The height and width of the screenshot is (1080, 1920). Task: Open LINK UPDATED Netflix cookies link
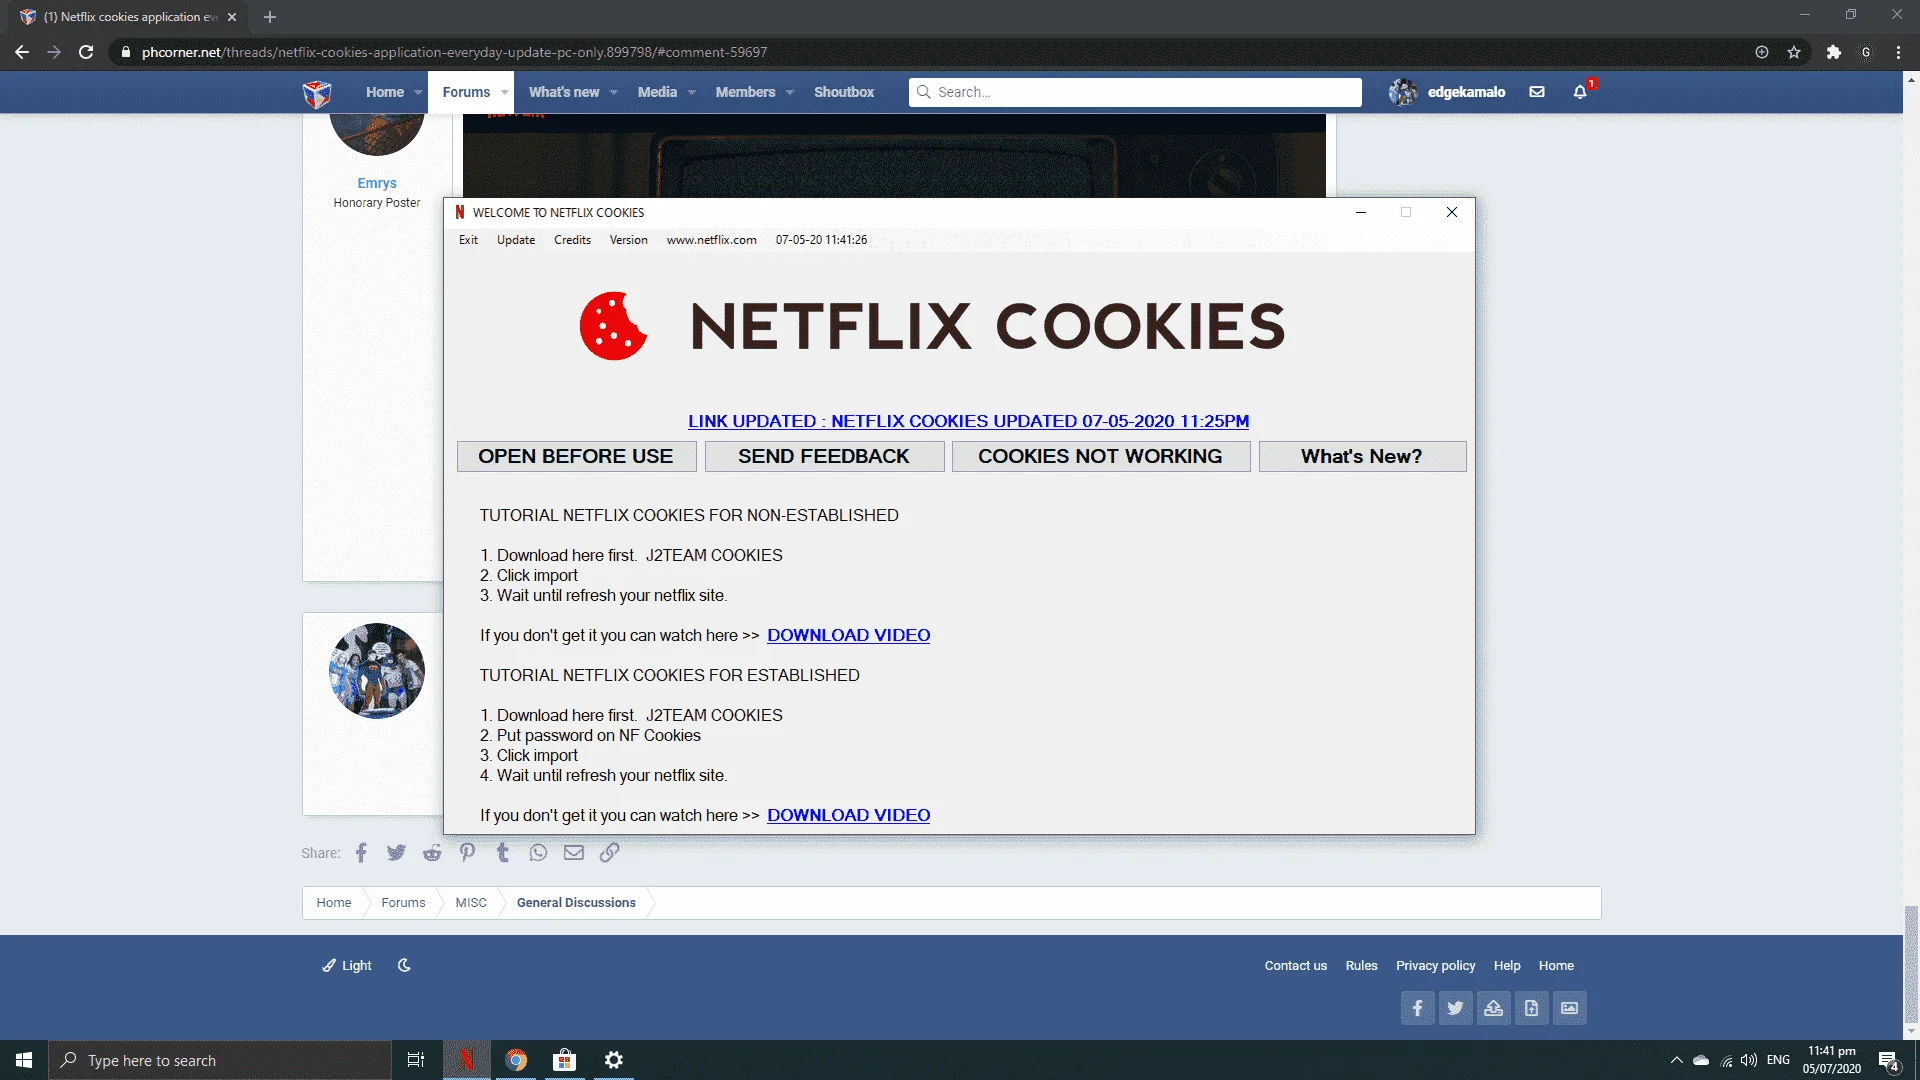[968, 421]
